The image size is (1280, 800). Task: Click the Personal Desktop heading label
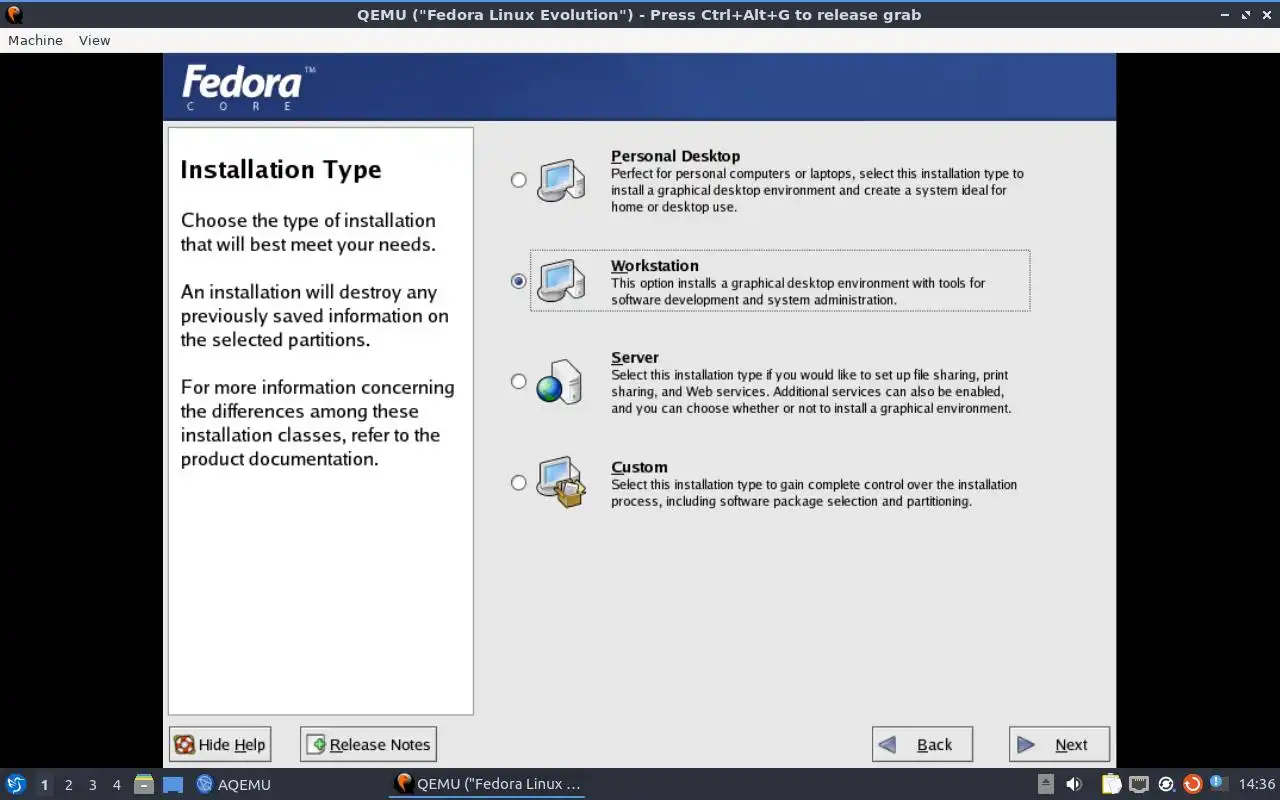coord(675,156)
